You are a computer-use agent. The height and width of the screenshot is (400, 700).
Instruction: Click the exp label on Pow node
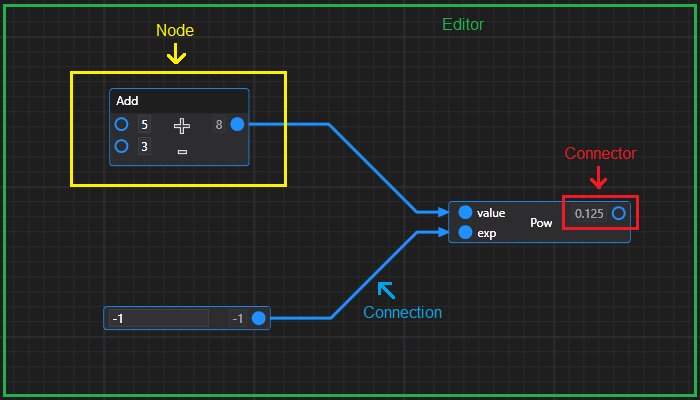(x=487, y=233)
